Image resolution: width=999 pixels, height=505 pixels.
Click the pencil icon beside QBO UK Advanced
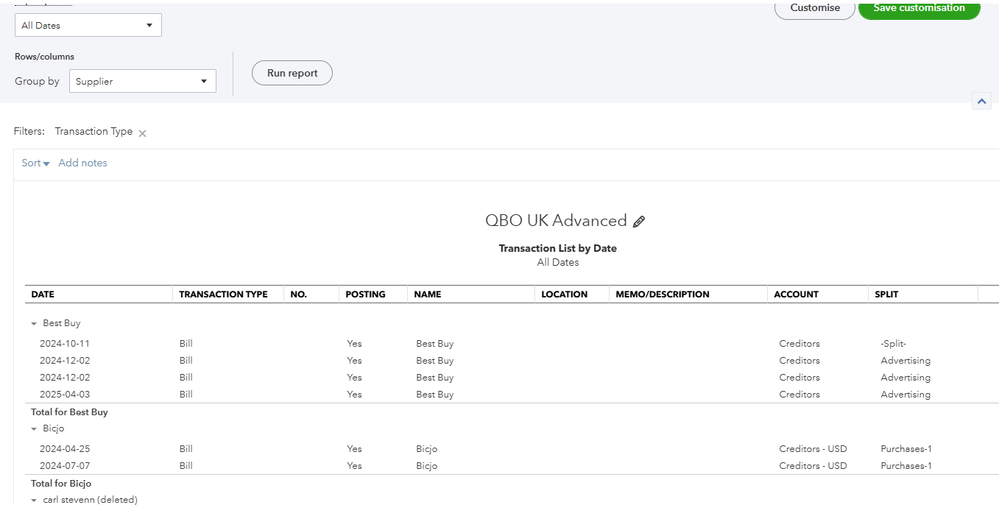[640, 222]
